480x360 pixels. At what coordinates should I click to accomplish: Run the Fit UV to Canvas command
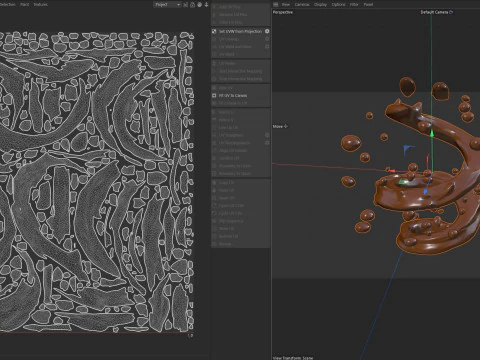[240, 95]
